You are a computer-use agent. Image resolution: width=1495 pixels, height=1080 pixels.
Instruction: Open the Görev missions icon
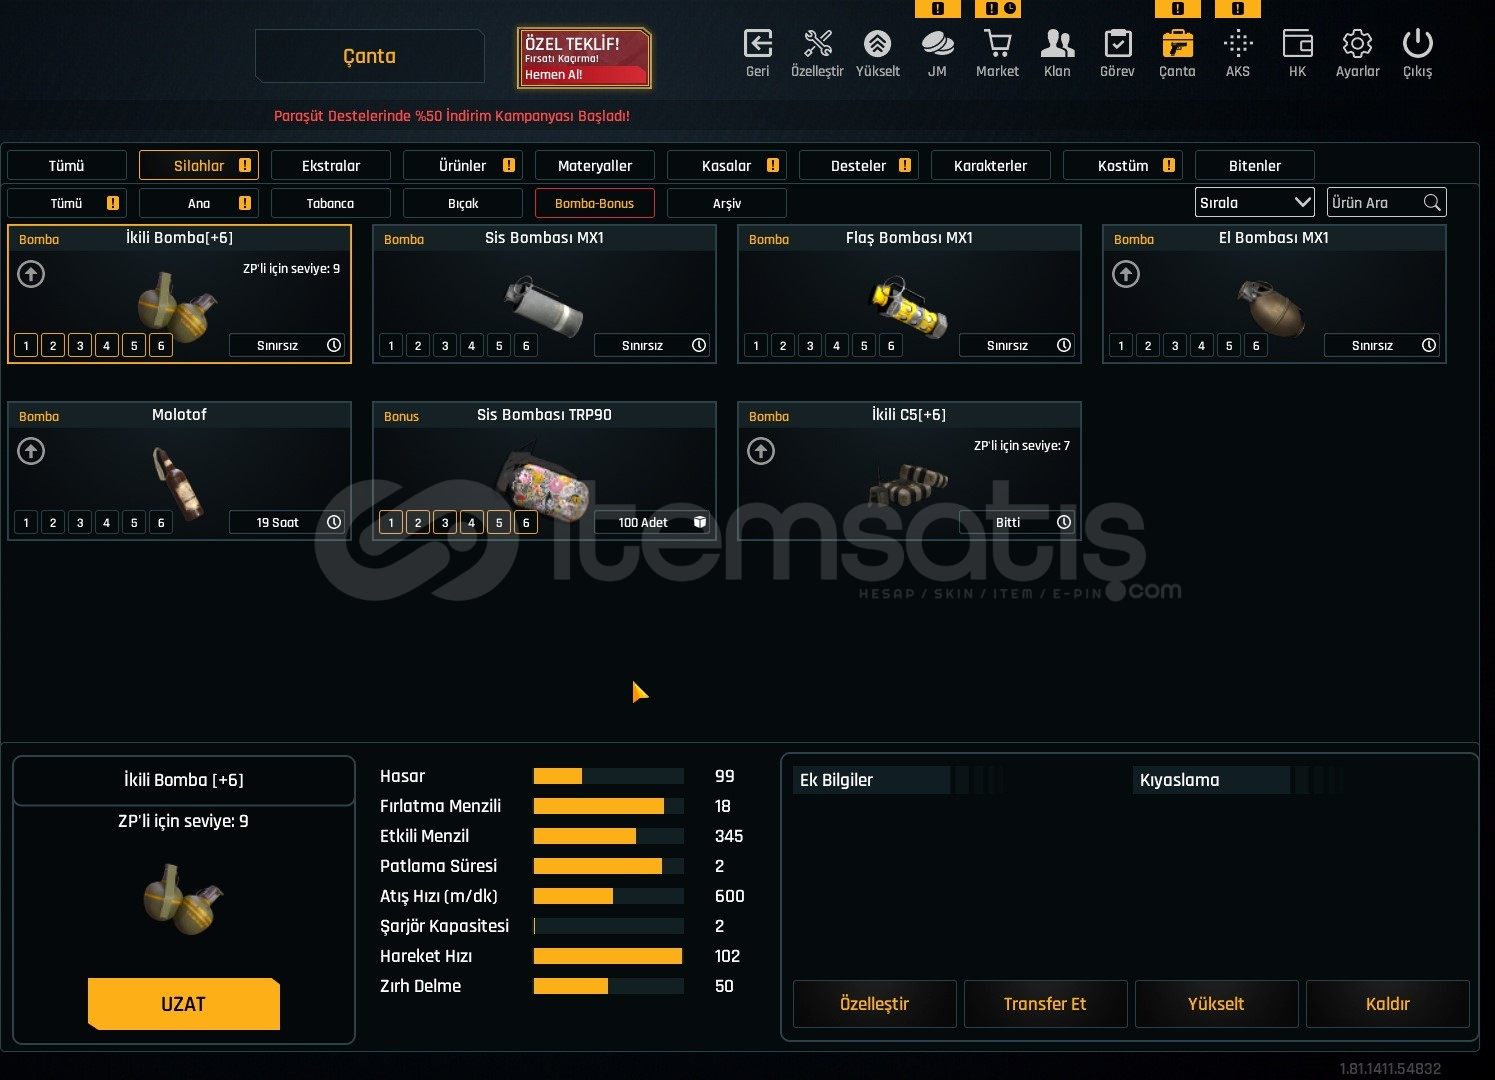click(1117, 45)
